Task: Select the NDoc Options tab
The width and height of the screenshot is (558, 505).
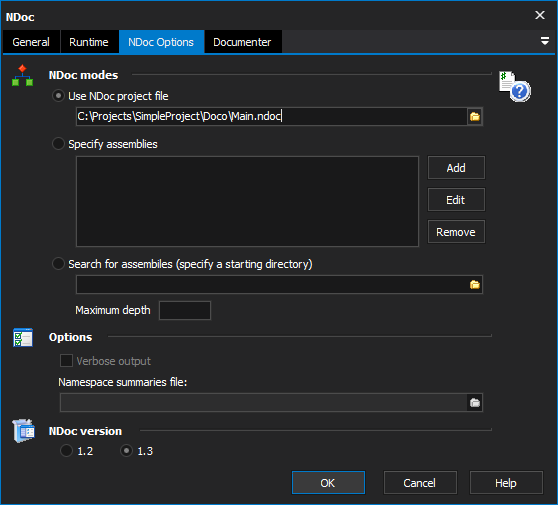Action: click(x=161, y=42)
